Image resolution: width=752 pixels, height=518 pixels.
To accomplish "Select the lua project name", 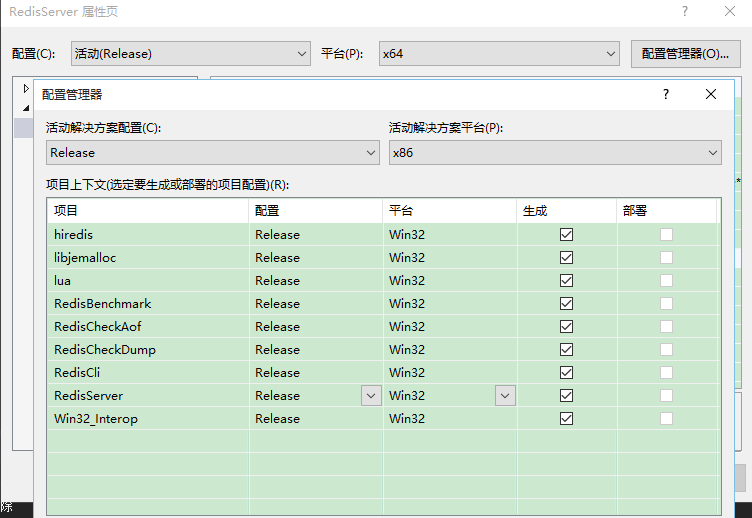I will (x=62, y=281).
